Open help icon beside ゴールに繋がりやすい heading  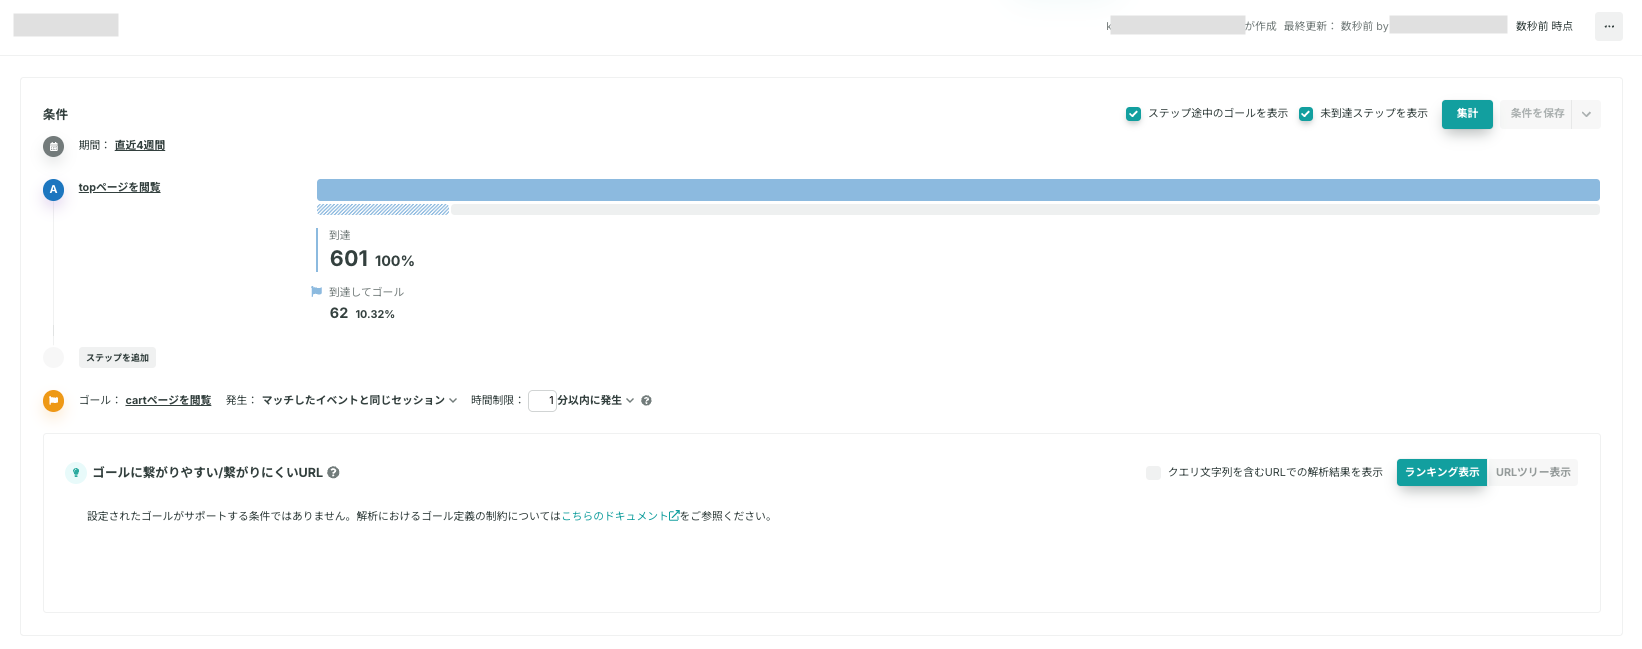pos(333,472)
